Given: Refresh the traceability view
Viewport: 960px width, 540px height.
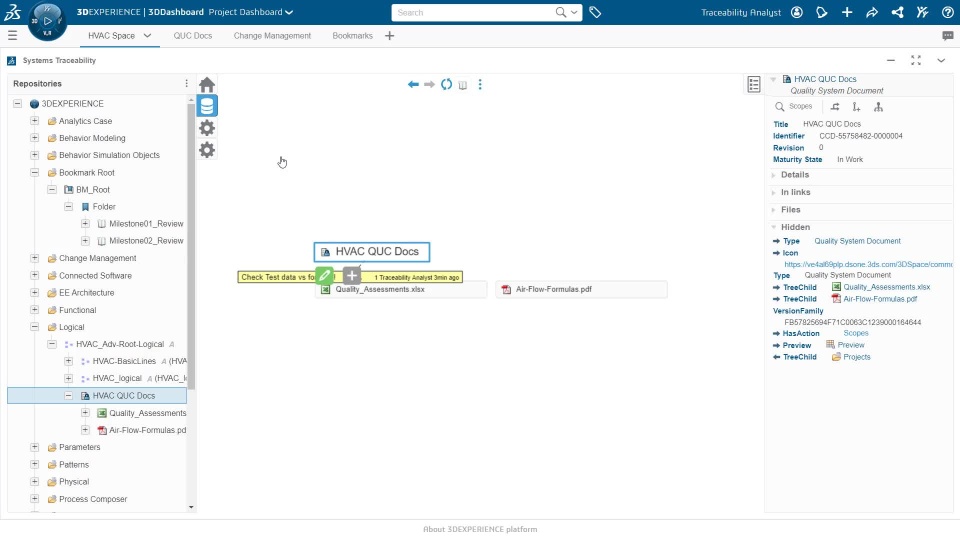Looking at the screenshot, I should point(446,84).
